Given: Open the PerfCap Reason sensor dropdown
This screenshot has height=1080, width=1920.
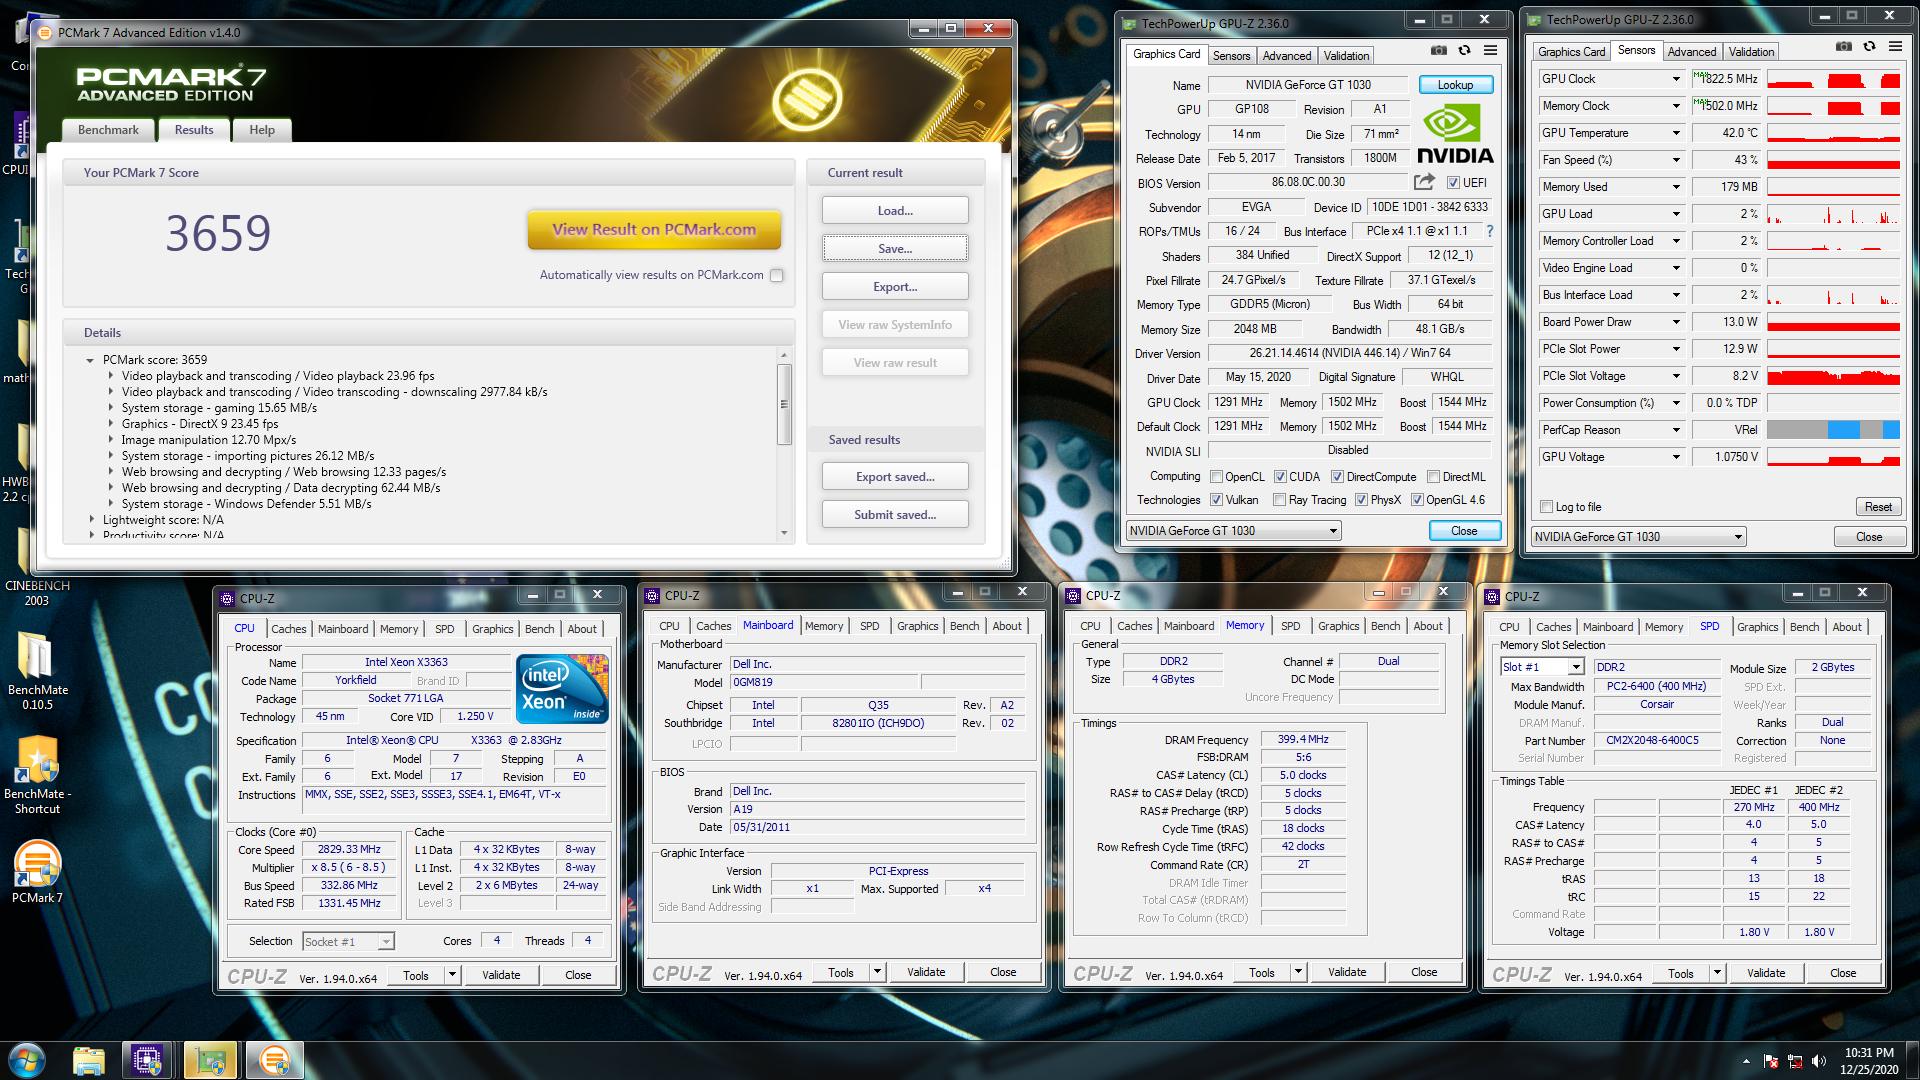Looking at the screenshot, I should click(1676, 430).
